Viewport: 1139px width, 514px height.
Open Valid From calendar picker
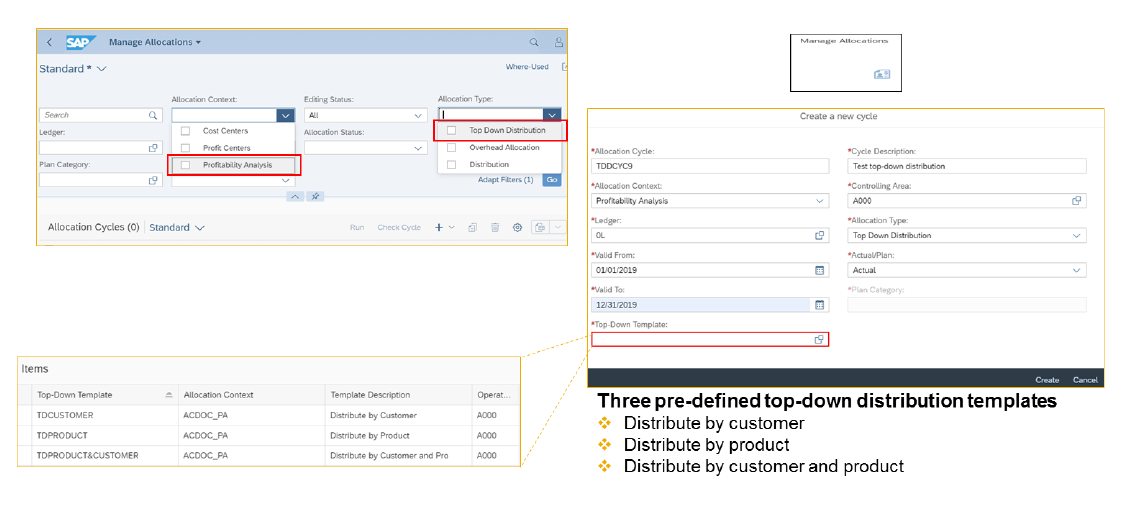tap(819, 270)
